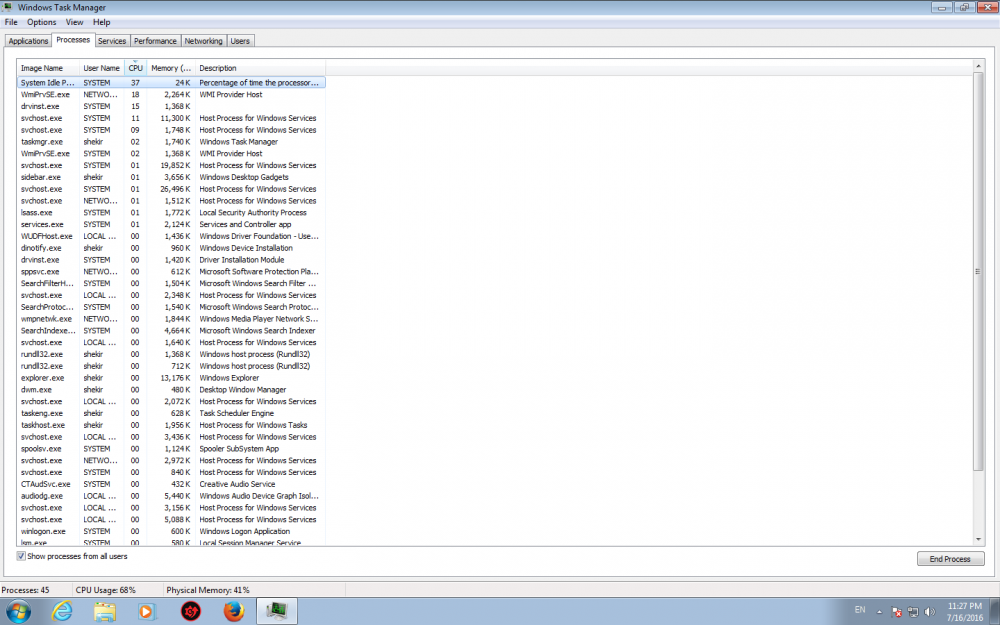Select the Processes tab
This screenshot has height=625, width=1000.
click(73, 40)
